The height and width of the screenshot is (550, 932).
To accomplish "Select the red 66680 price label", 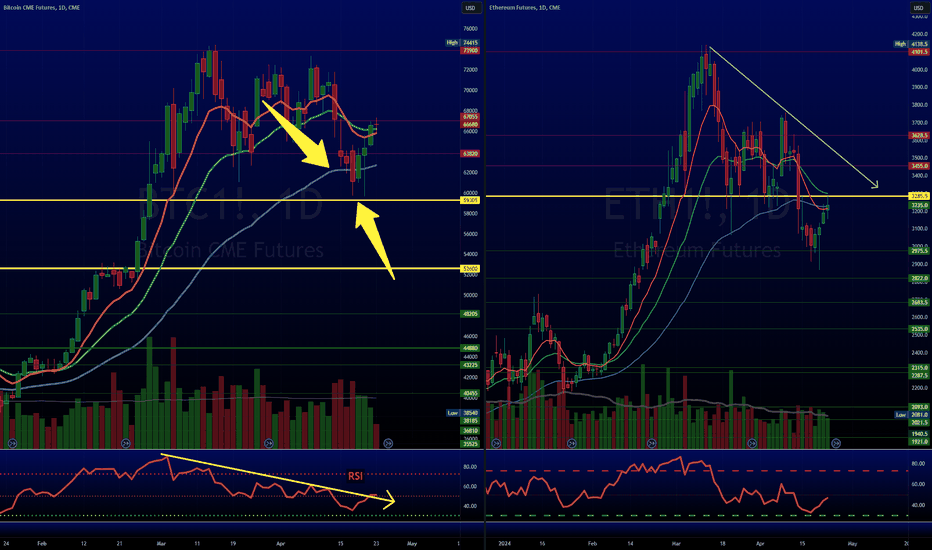I will [x=470, y=124].
